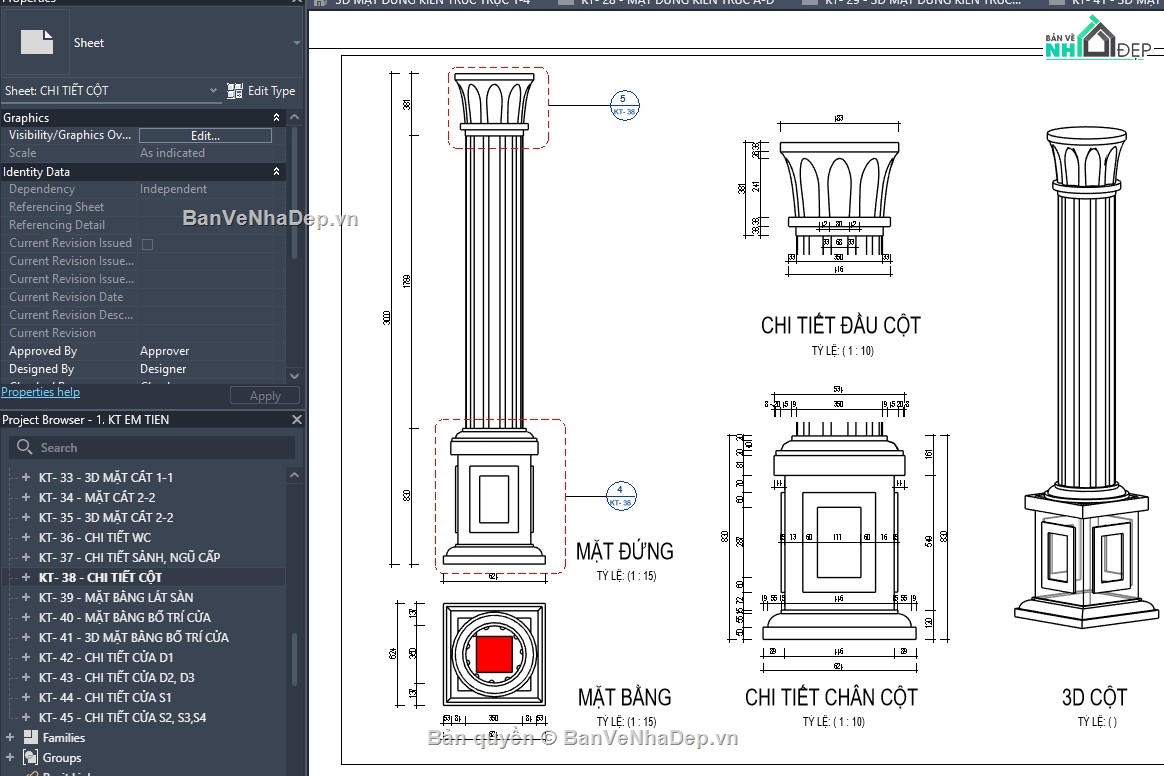The height and width of the screenshot is (776, 1164).
Task: Click the full column elevation drawing
Action: (494, 319)
